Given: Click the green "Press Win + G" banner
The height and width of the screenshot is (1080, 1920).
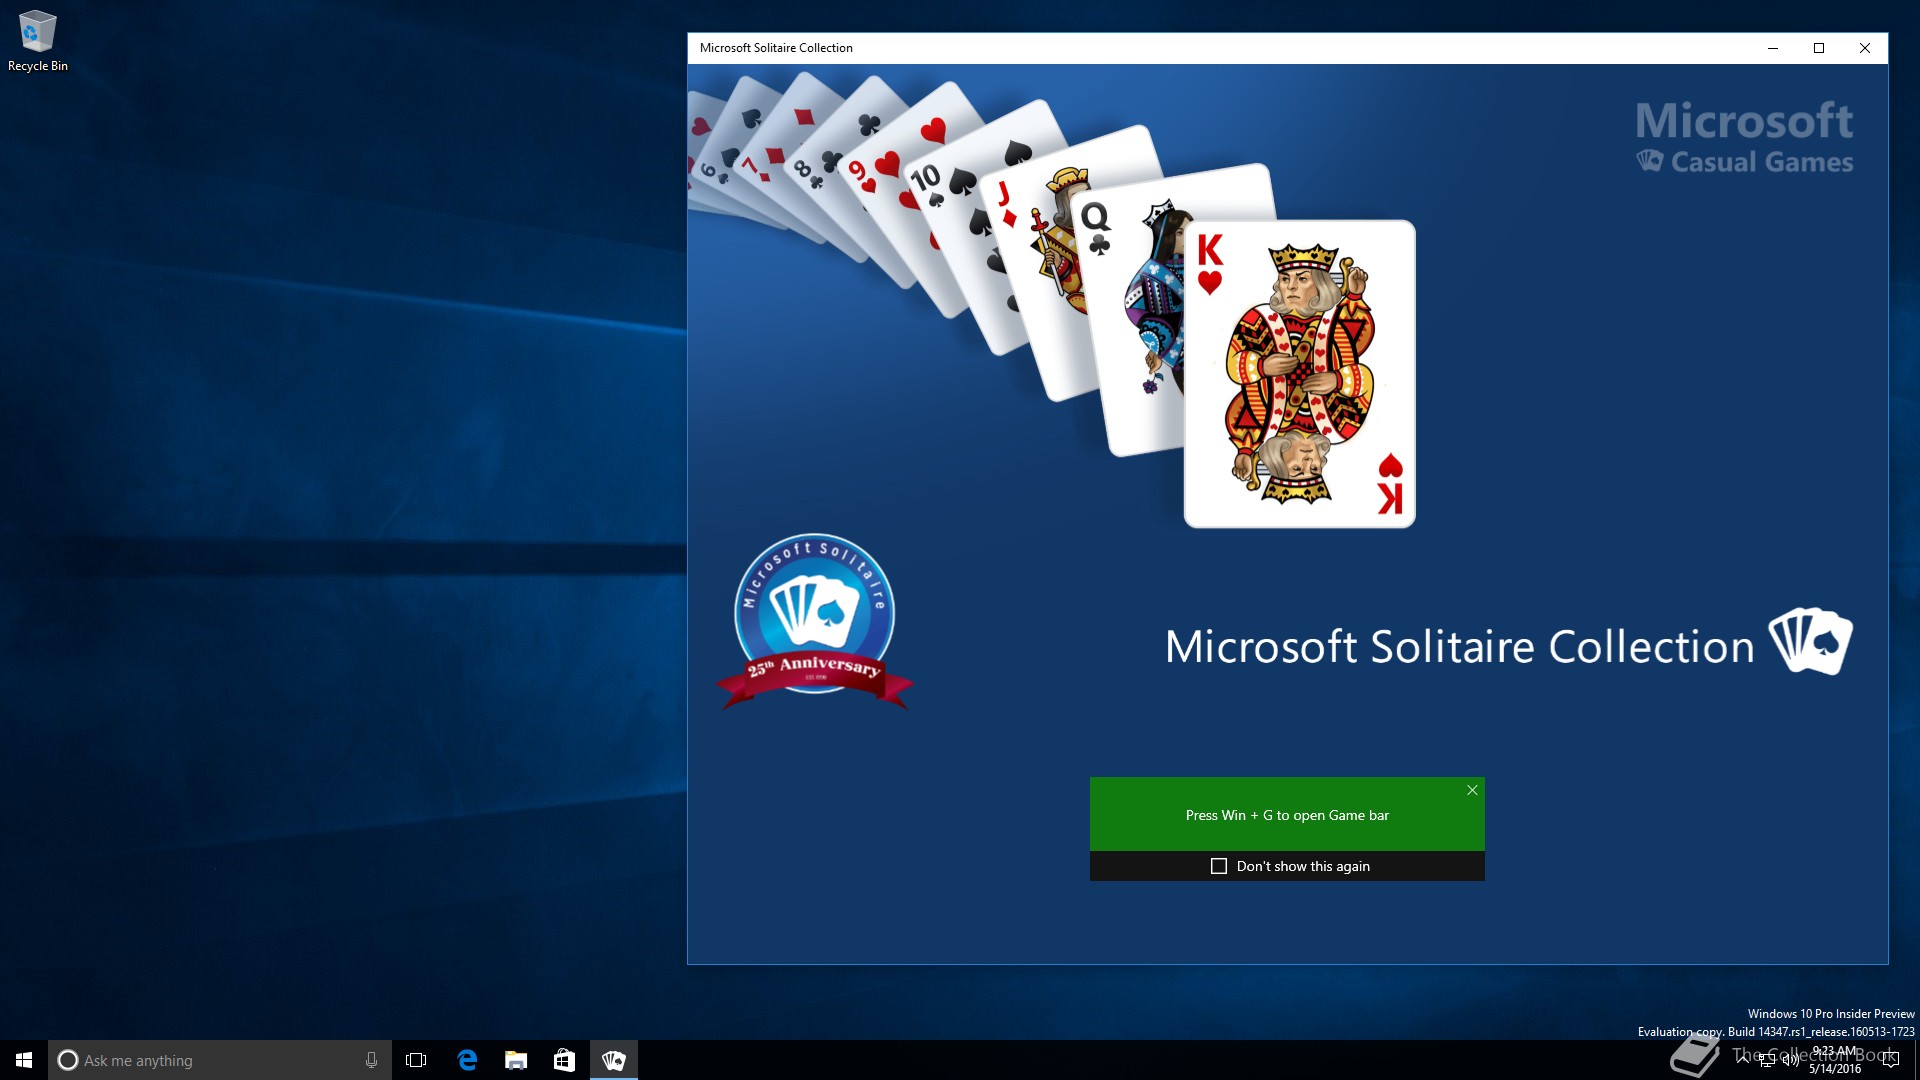Looking at the screenshot, I should (x=1286, y=815).
